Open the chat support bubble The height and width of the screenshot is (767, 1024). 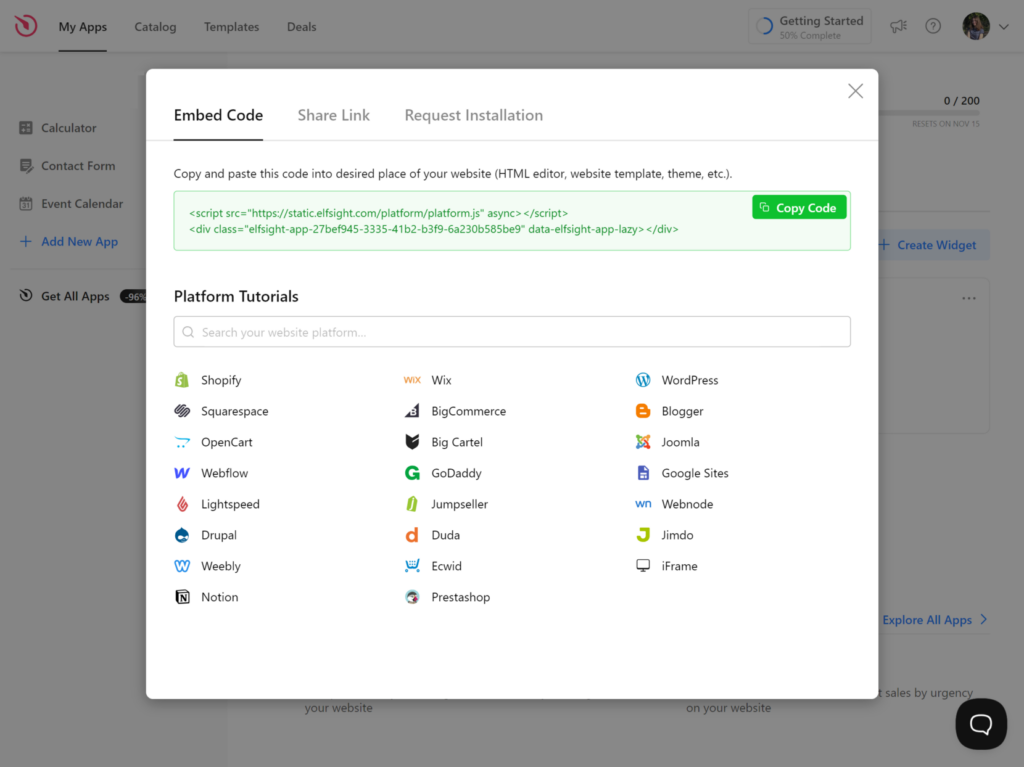click(x=981, y=723)
